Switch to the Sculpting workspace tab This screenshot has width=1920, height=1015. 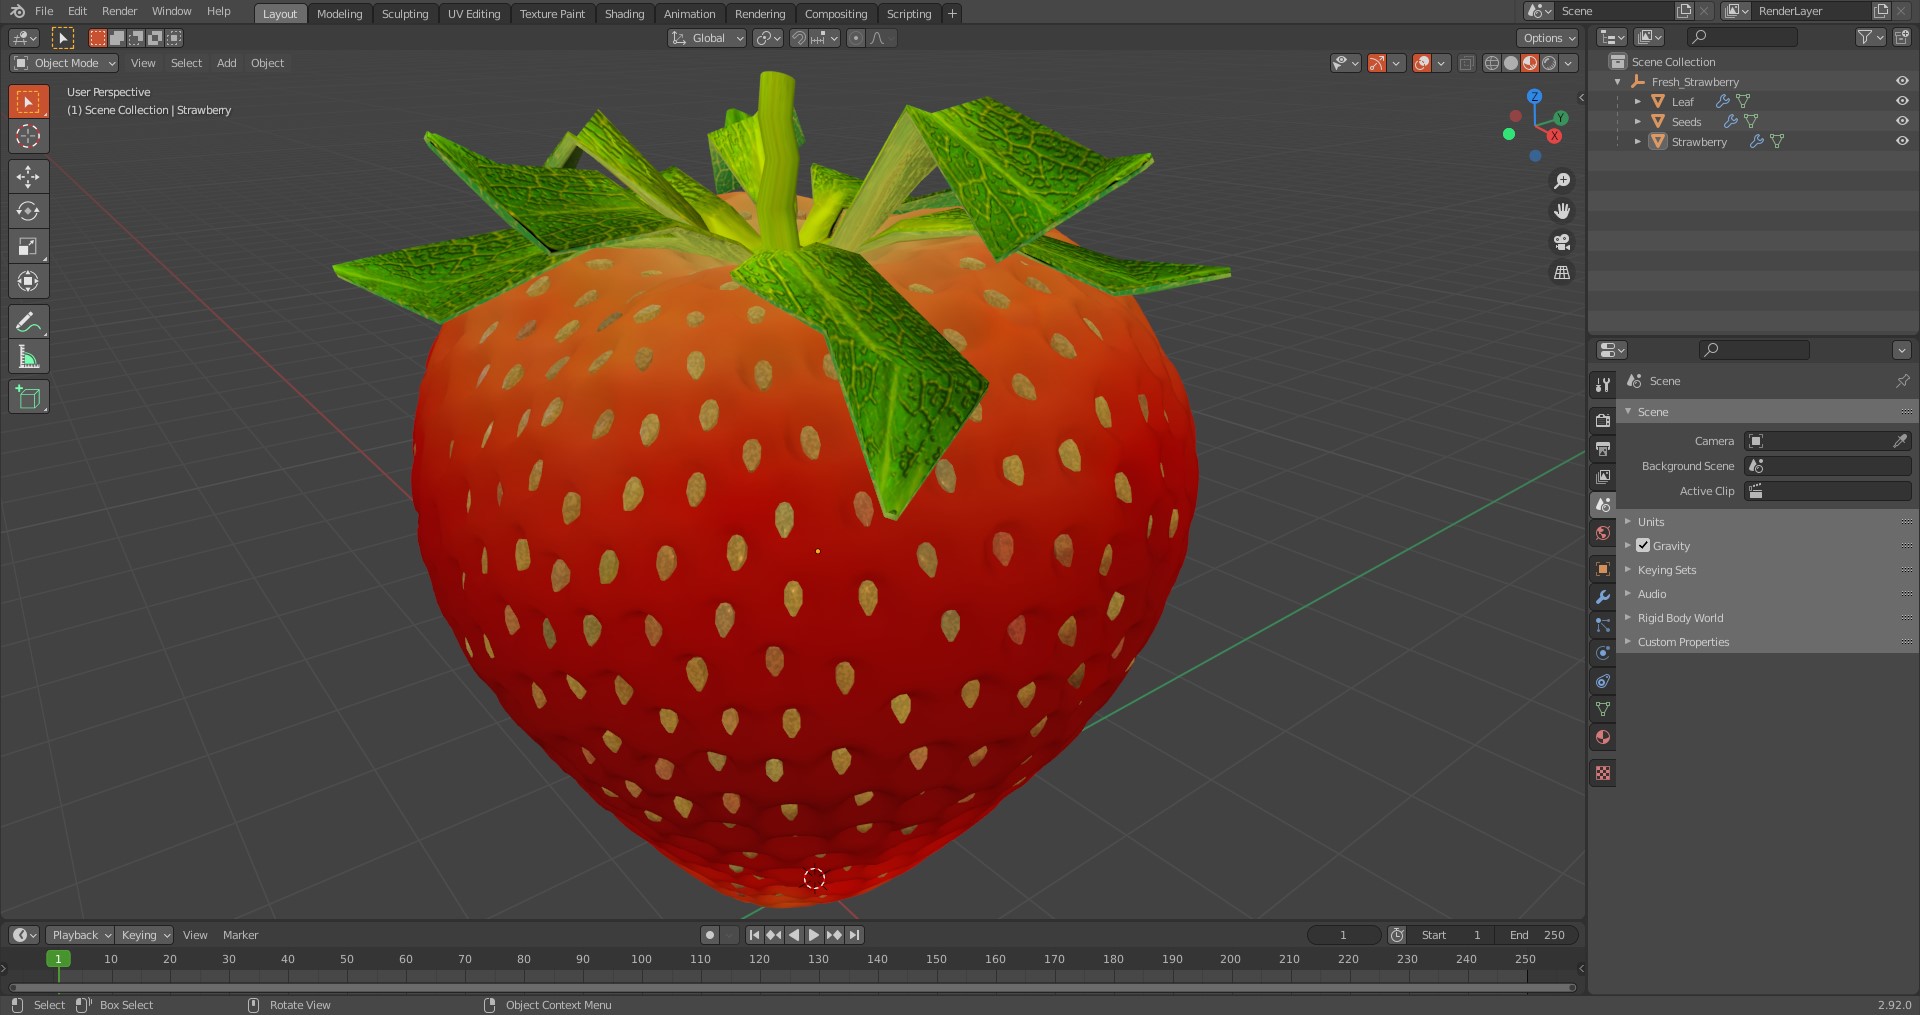405,14
